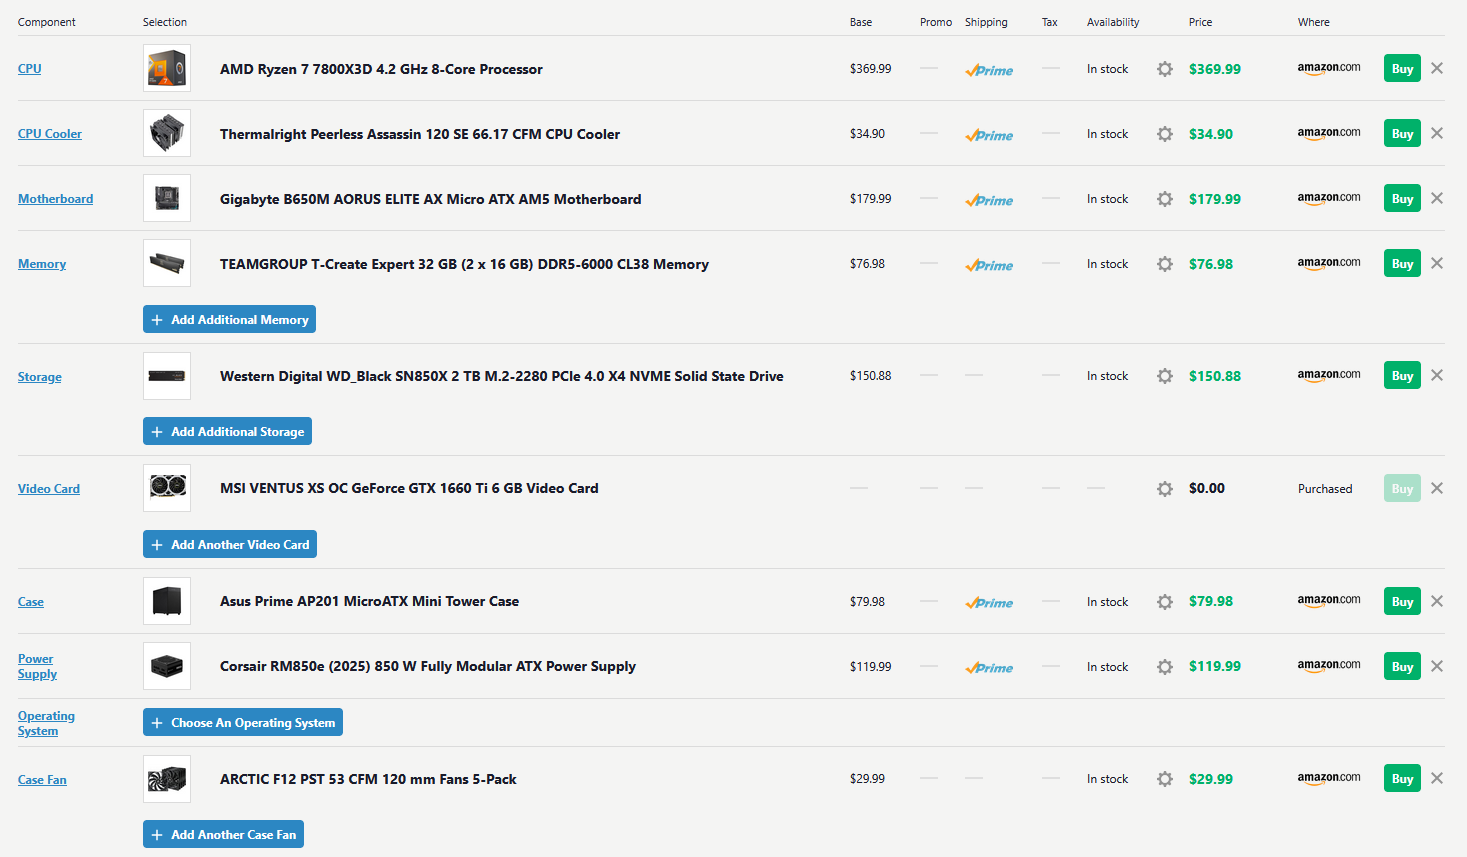Open Western Digital WD_Black SN850X product name
Viewport: 1467px width, 857px height.
pyautogui.click(x=502, y=376)
